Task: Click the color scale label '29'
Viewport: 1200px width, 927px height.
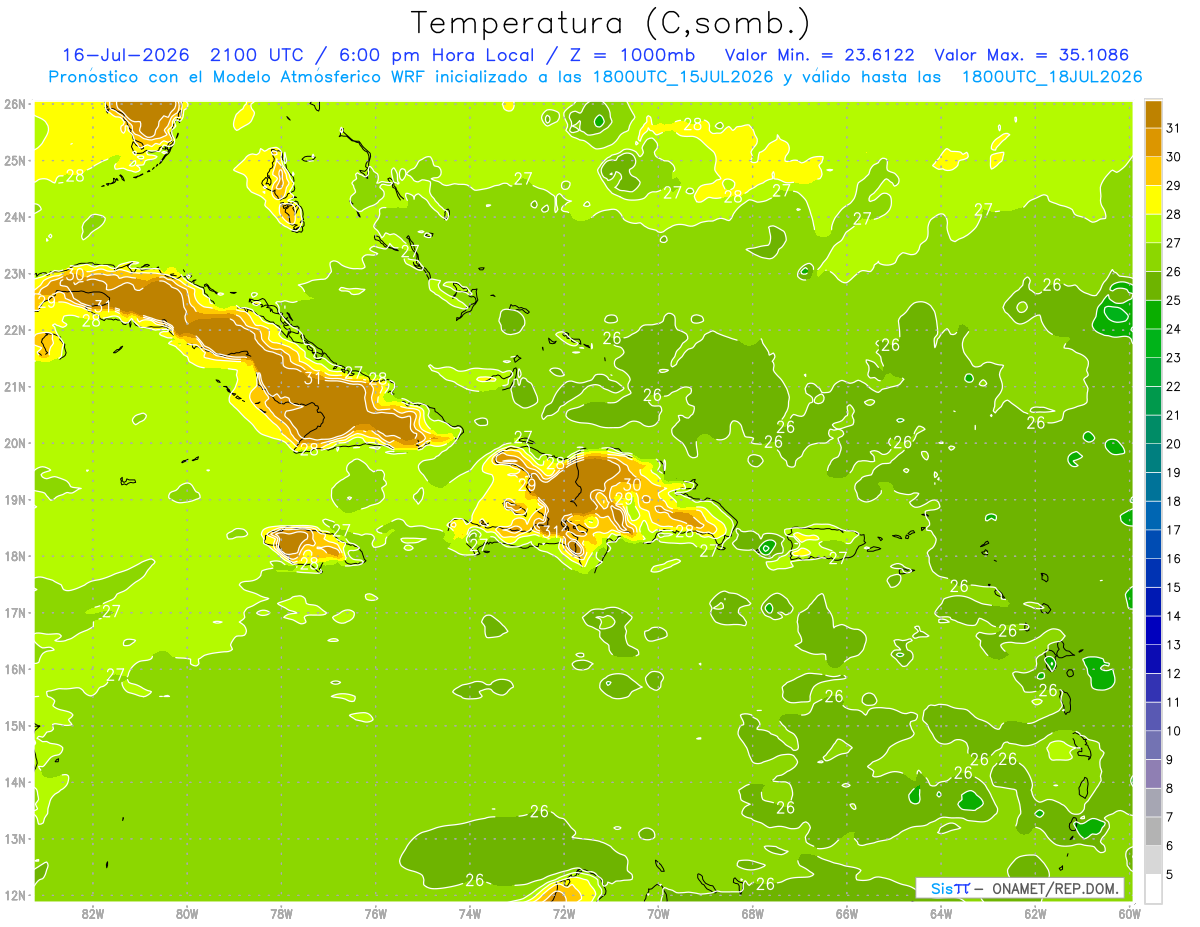Action: point(1173,186)
